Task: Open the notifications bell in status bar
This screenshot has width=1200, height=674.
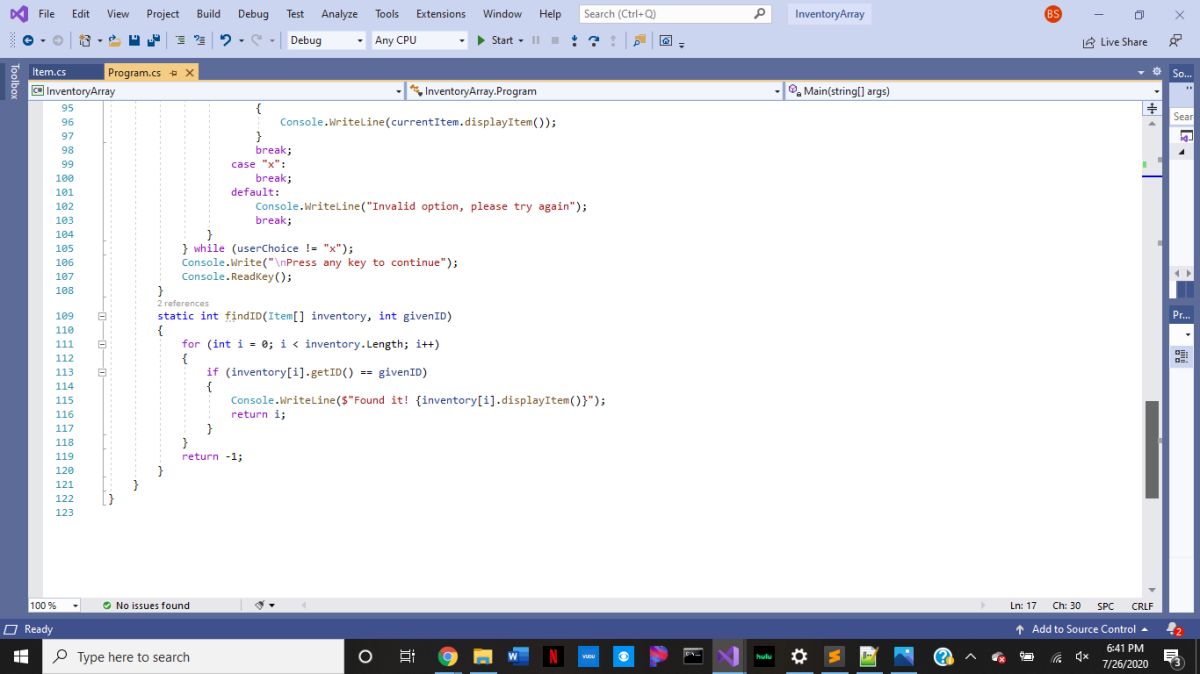Action: pyautogui.click(x=1176, y=629)
